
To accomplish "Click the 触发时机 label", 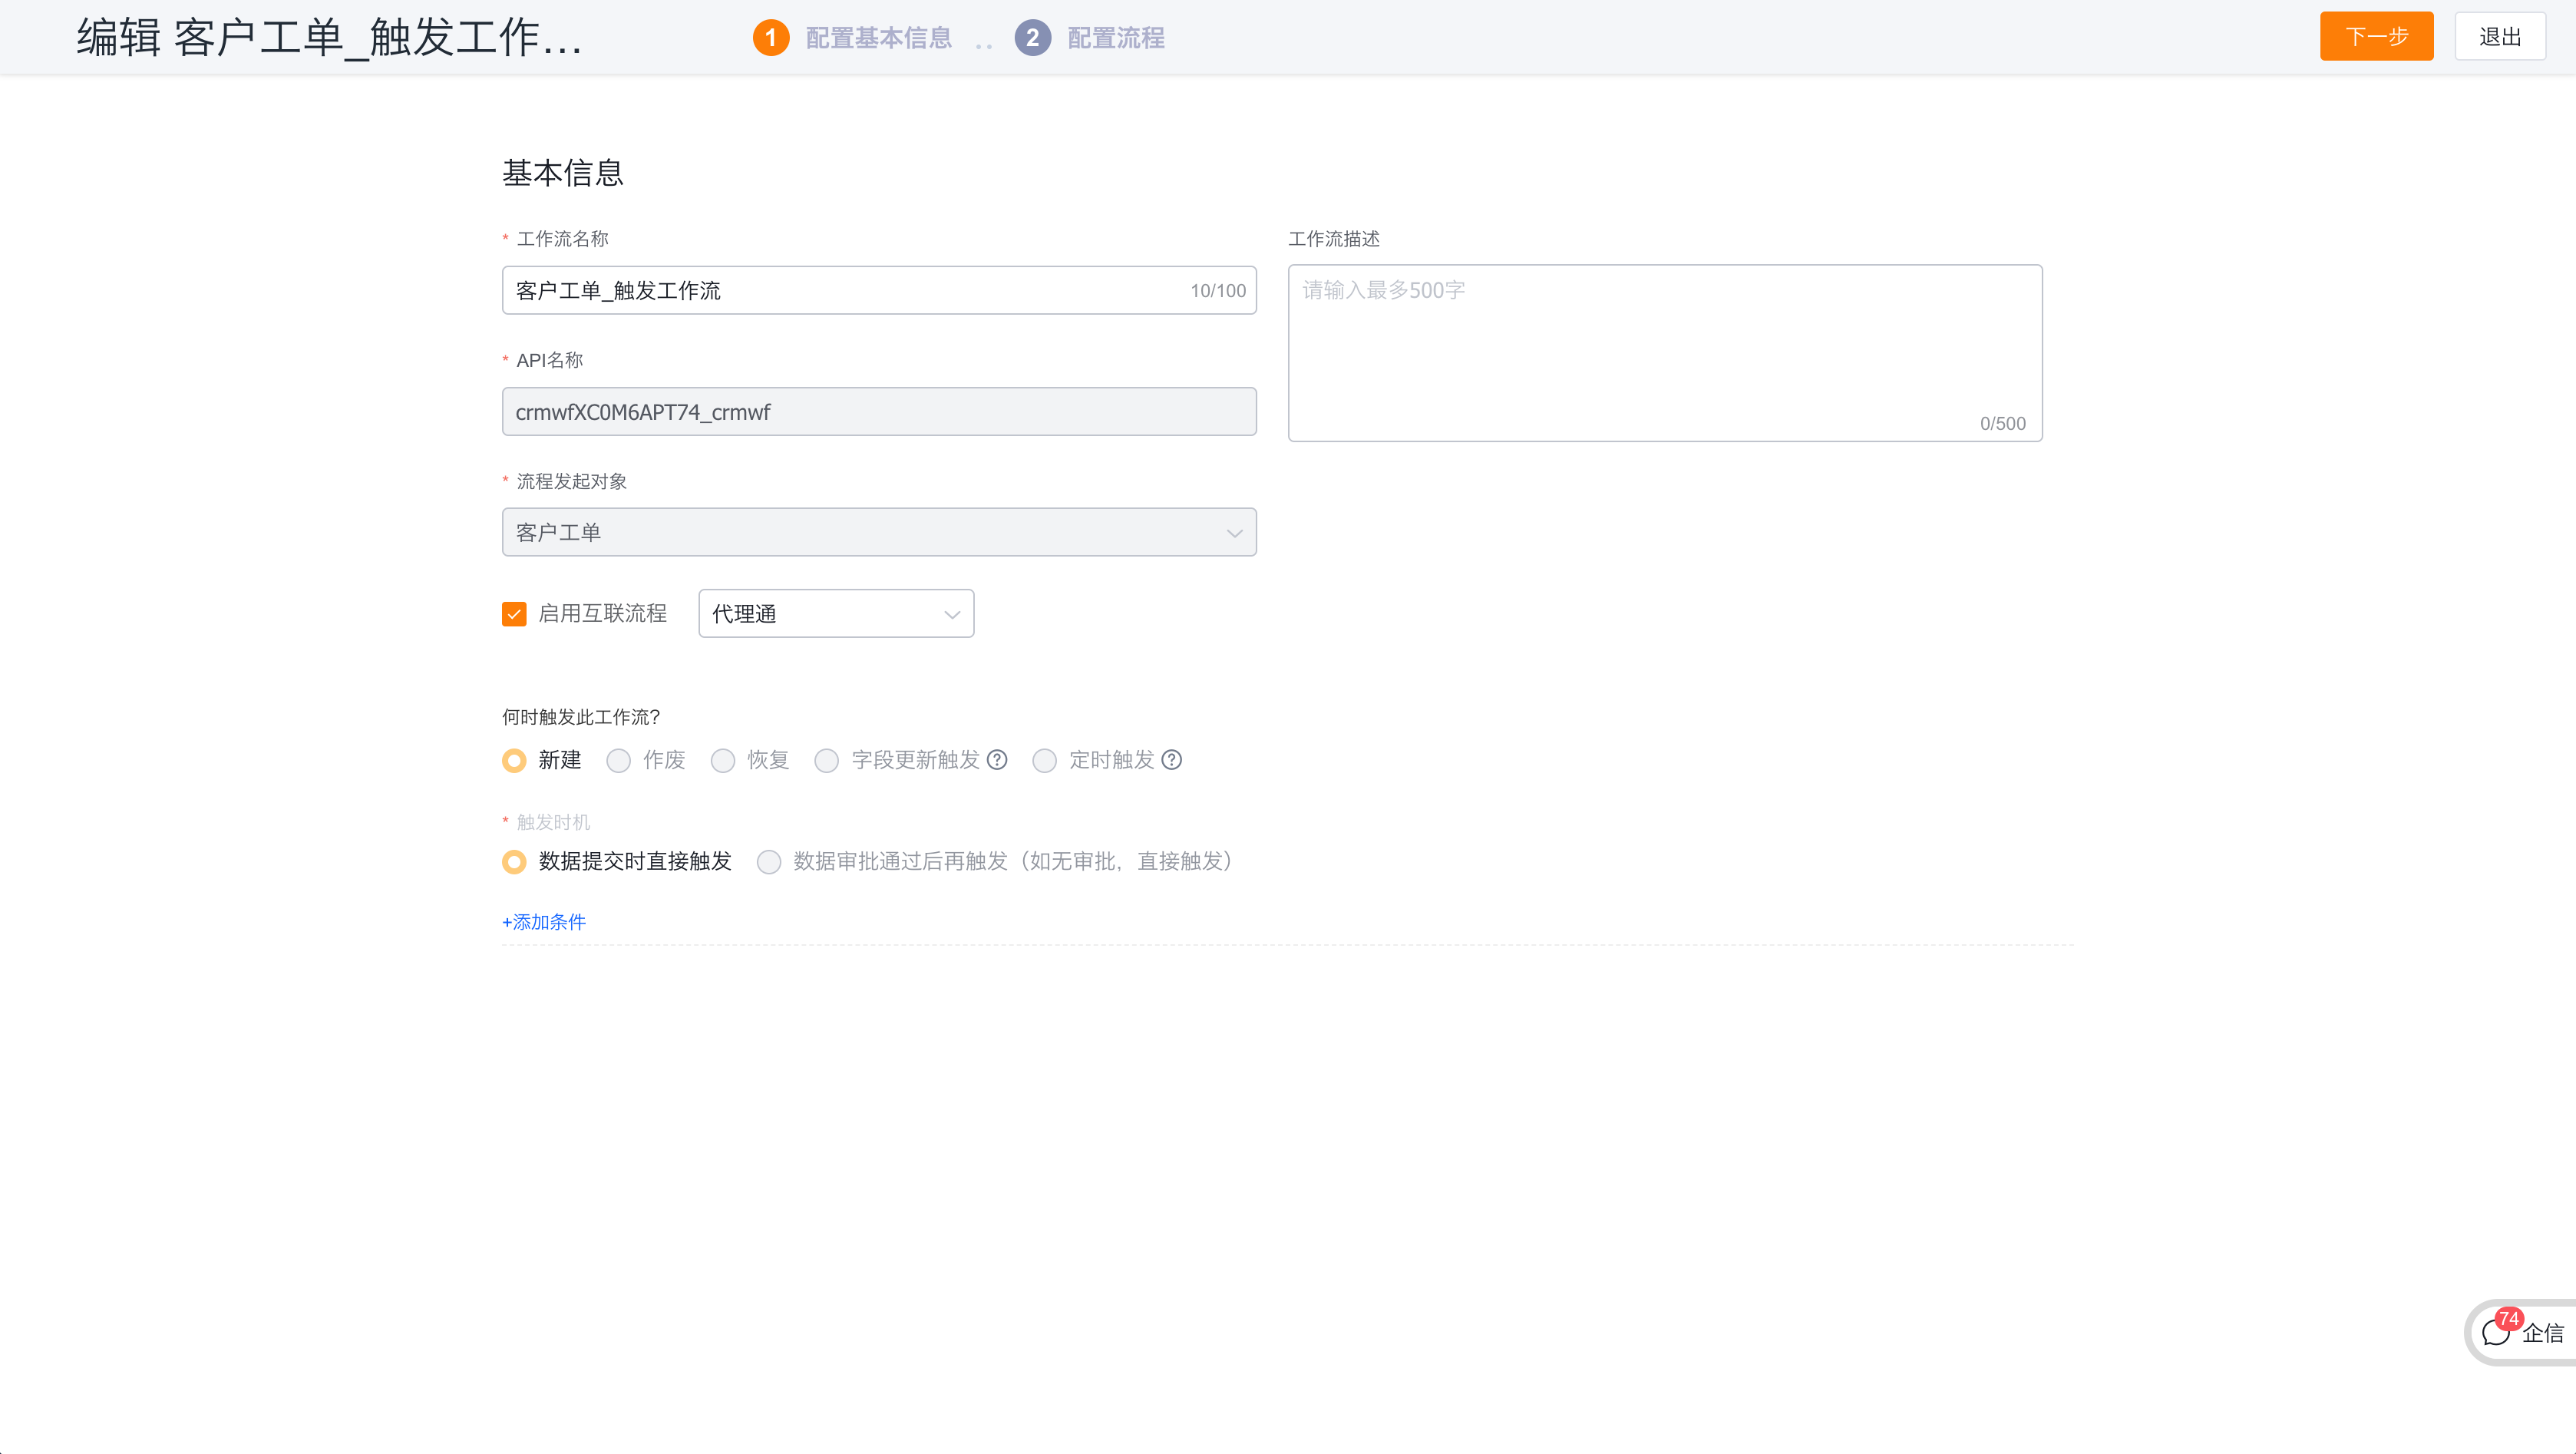I will [553, 822].
